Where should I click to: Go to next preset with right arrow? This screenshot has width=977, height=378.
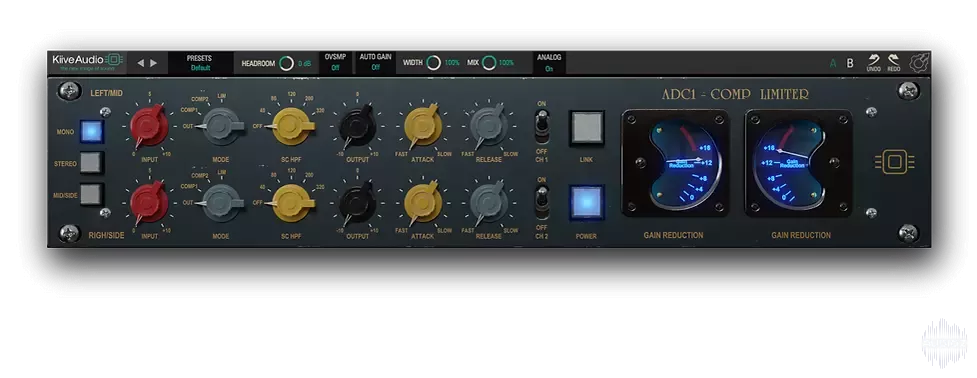154,63
